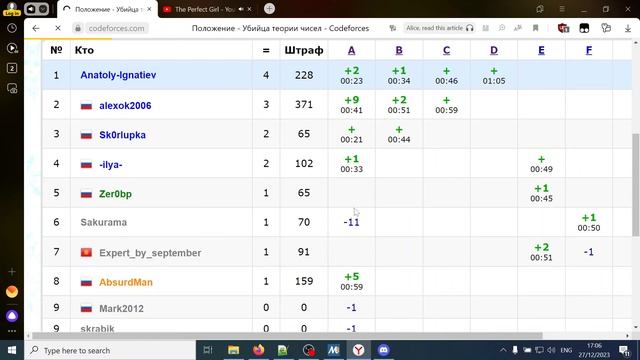Screen dimensions: 640x360
Task: Open AbsurdMan's profile
Action: click(x=126, y=282)
